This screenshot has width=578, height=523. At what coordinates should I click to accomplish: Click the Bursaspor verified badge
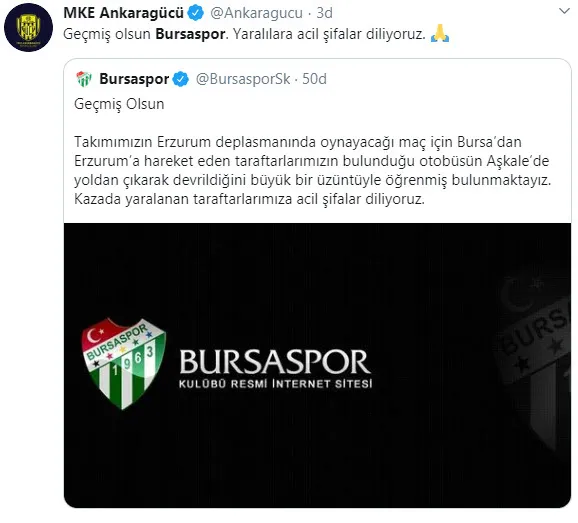click(x=181, y=79)
